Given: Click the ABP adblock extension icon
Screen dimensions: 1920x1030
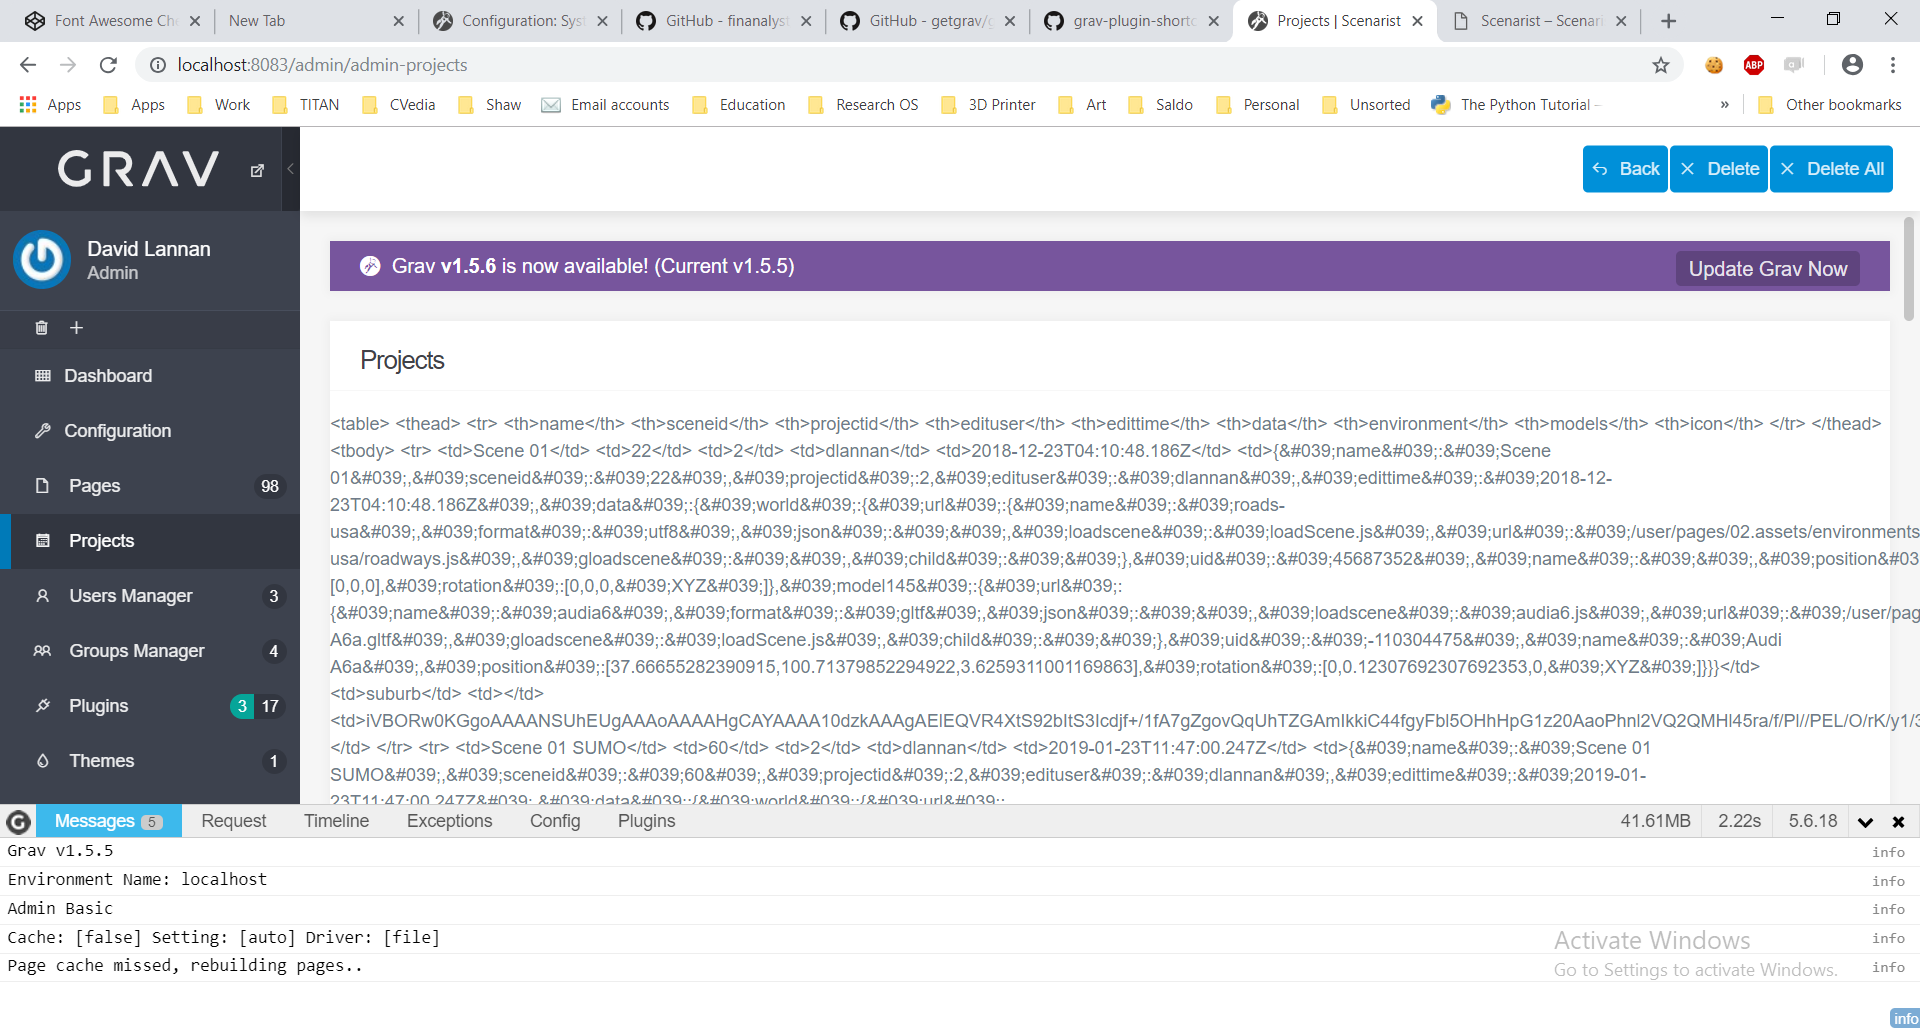Looking at the screenshot, I should (x=1754, y=65).
